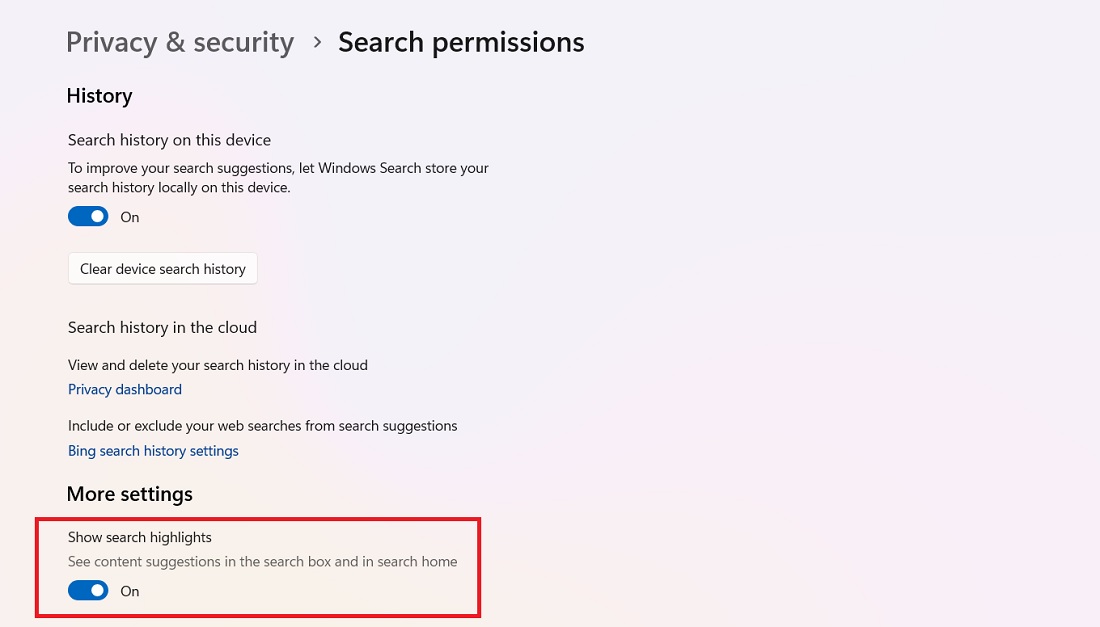Click Search history in the cloud label
This screenshot has height=627, width=1100.
coord(162,327)
